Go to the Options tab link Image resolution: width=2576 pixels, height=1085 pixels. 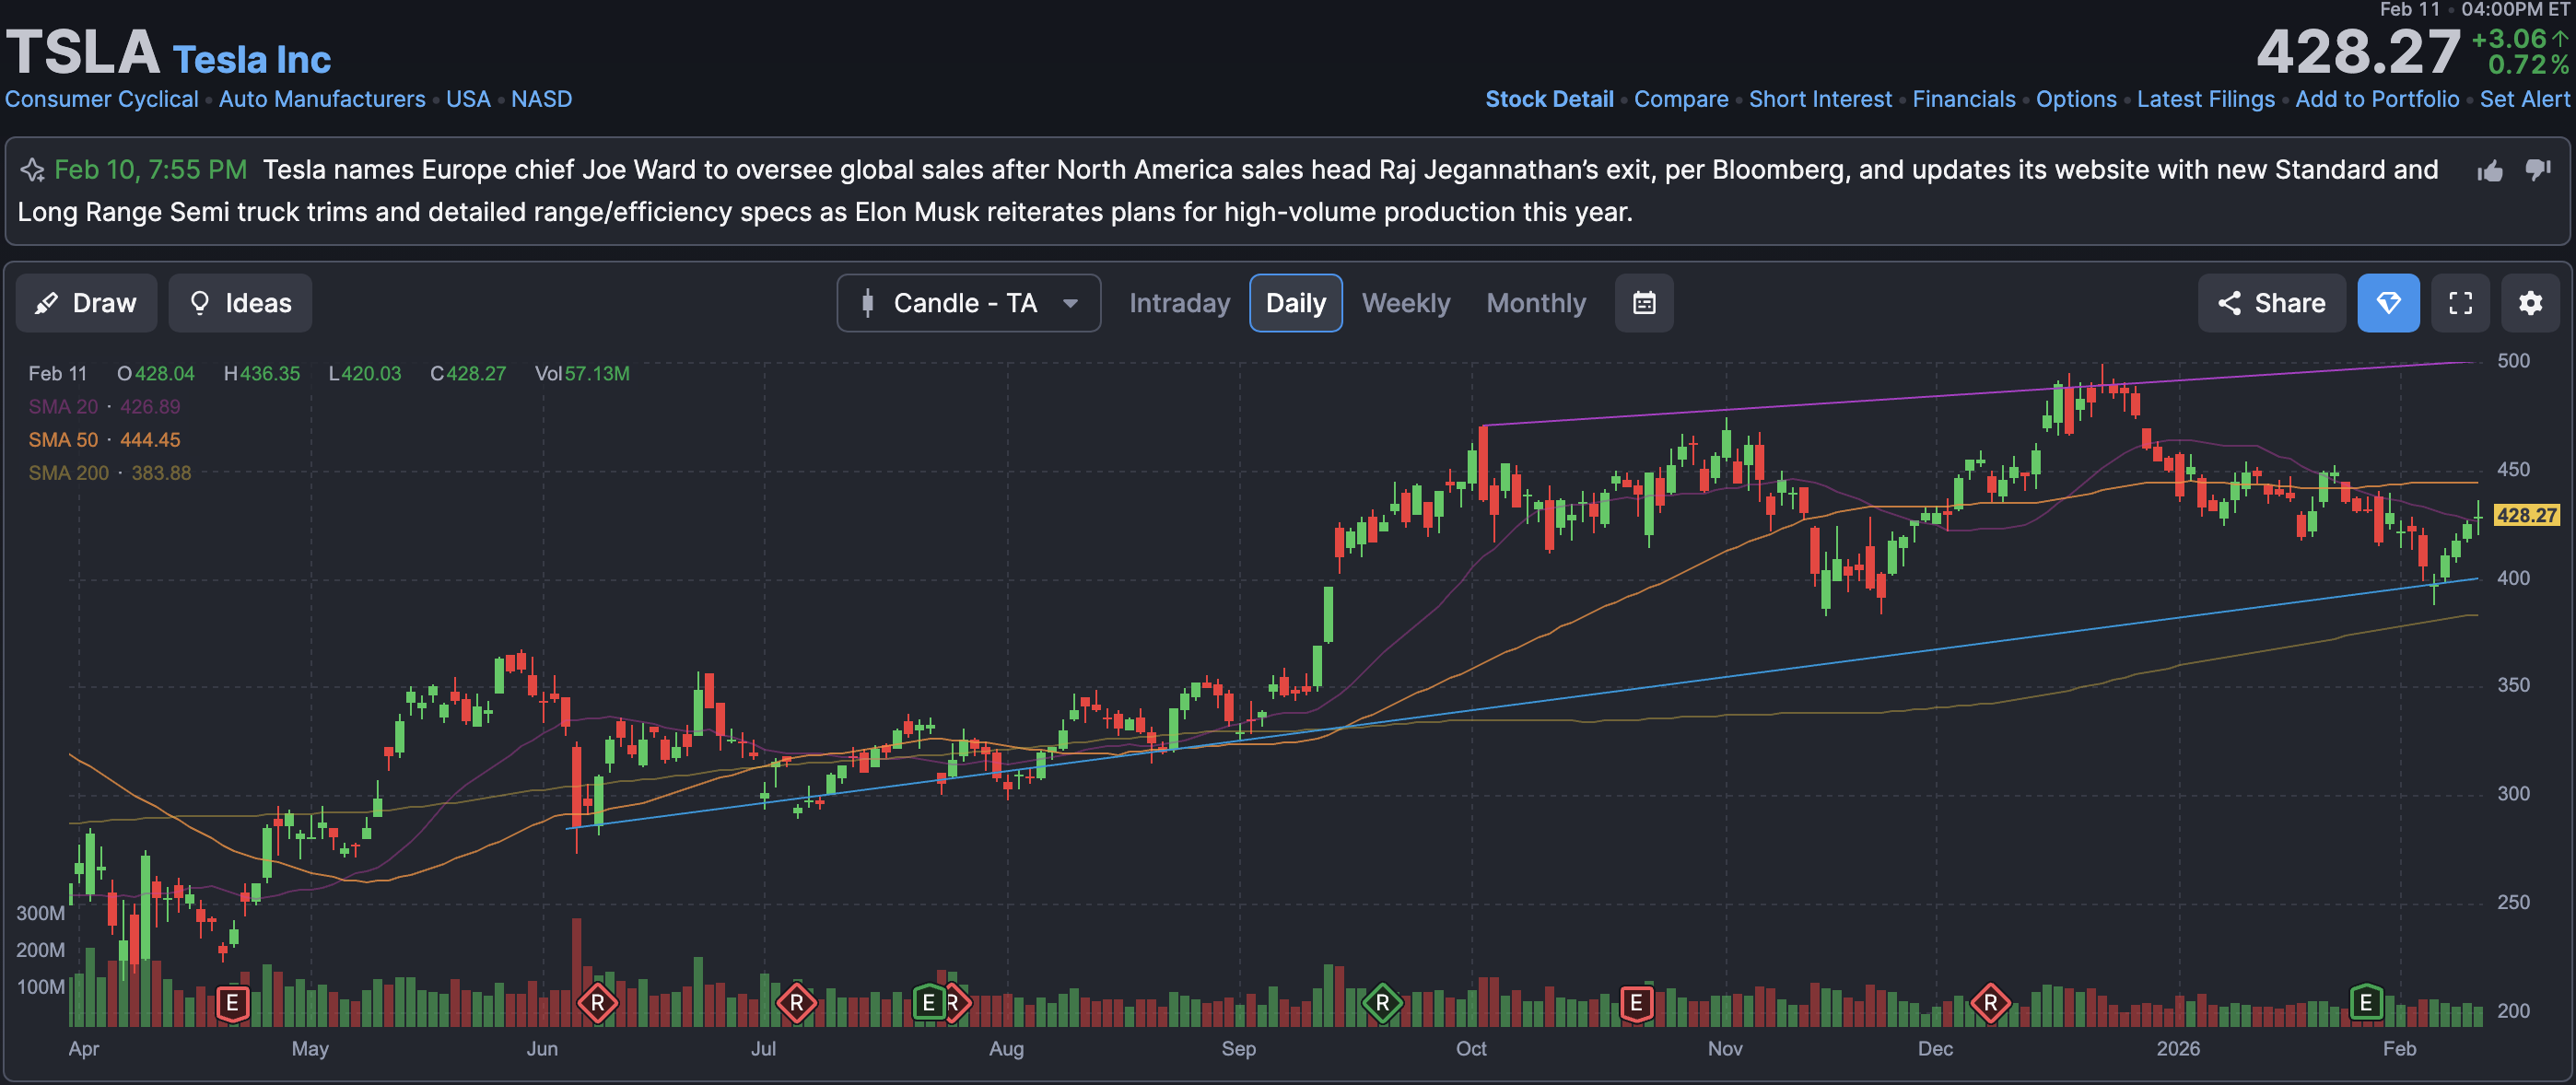(x=2075, y=99)
